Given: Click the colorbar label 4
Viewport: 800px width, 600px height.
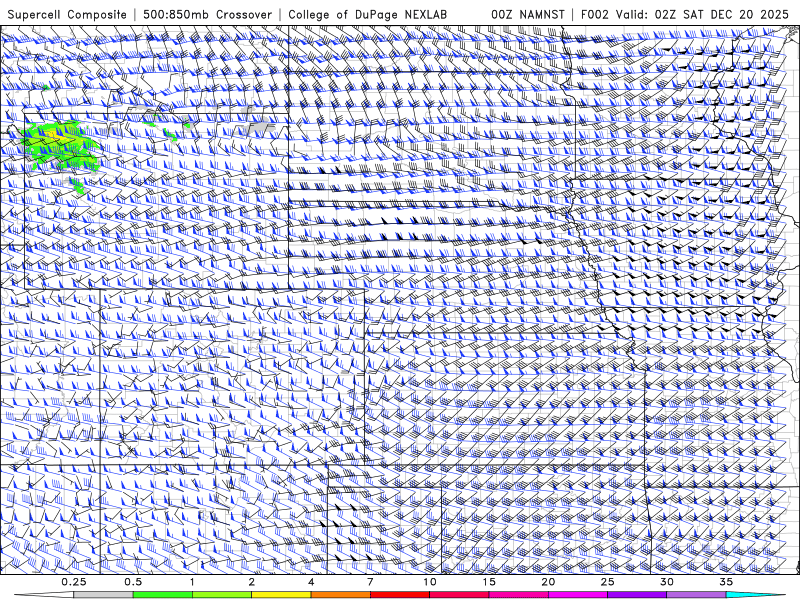Looking at the screenshot, I should tap(311, 582).
